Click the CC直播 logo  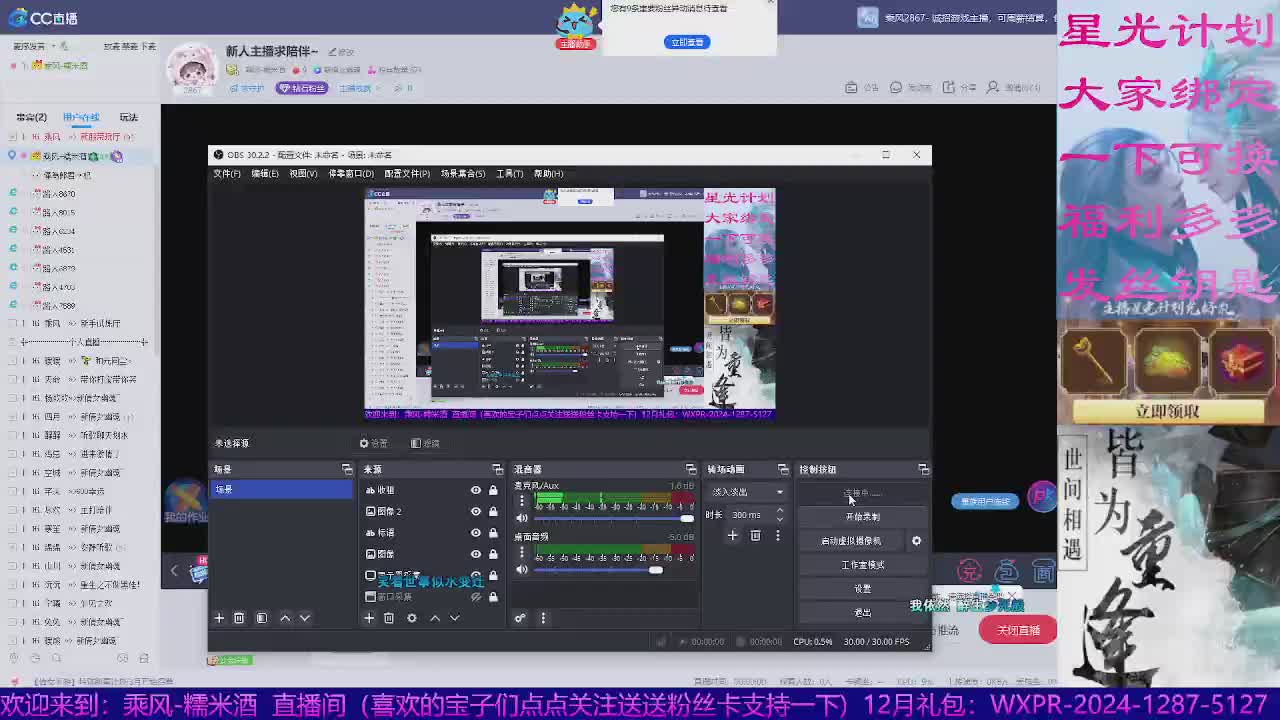pyautogui.click(x=41, y=18)
